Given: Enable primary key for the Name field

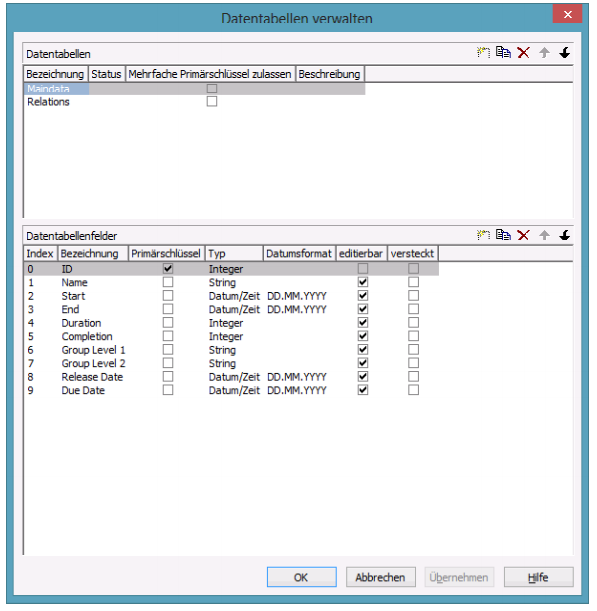Looking at the screenshot, I should click(x=168, y=282).
